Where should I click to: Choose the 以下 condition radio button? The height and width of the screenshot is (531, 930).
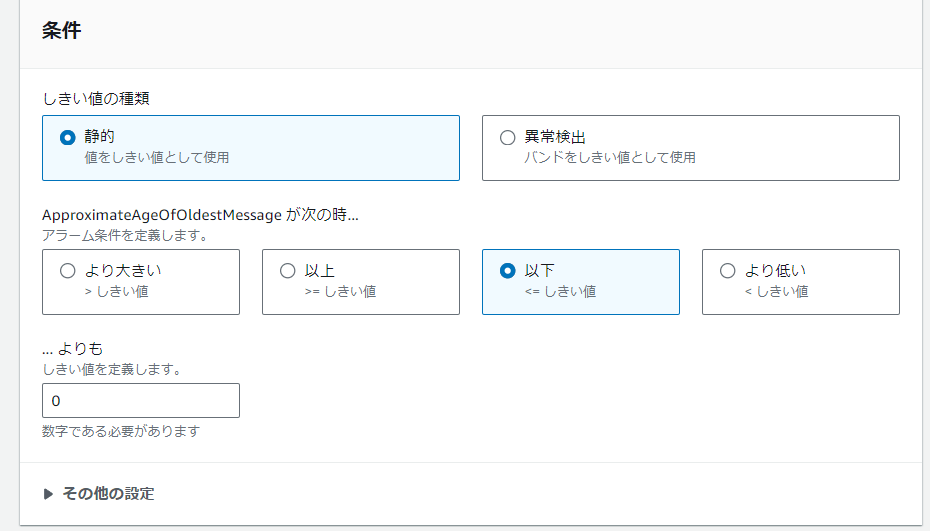click(508, 271)
